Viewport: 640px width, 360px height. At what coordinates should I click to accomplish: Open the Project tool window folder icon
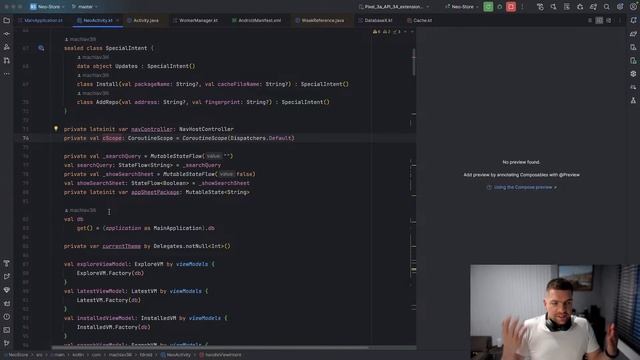[x=7, y=20]
